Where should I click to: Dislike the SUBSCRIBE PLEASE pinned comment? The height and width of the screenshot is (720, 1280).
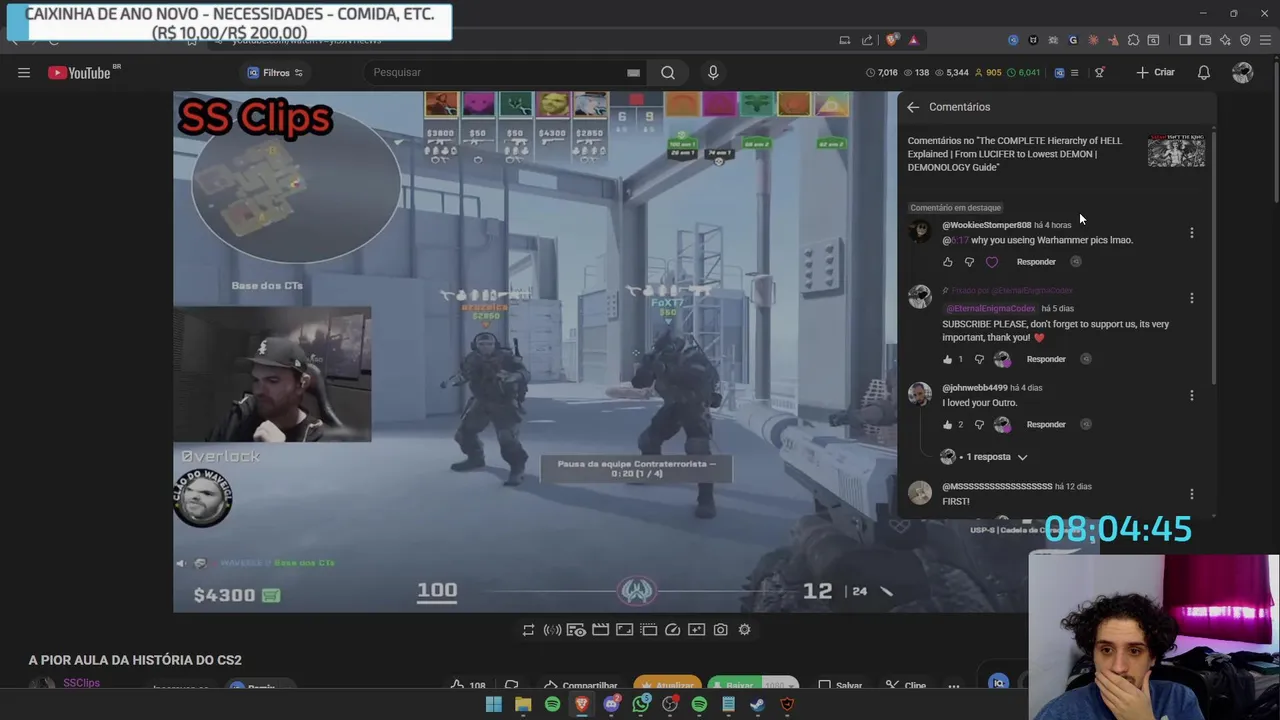pos(979,359)
